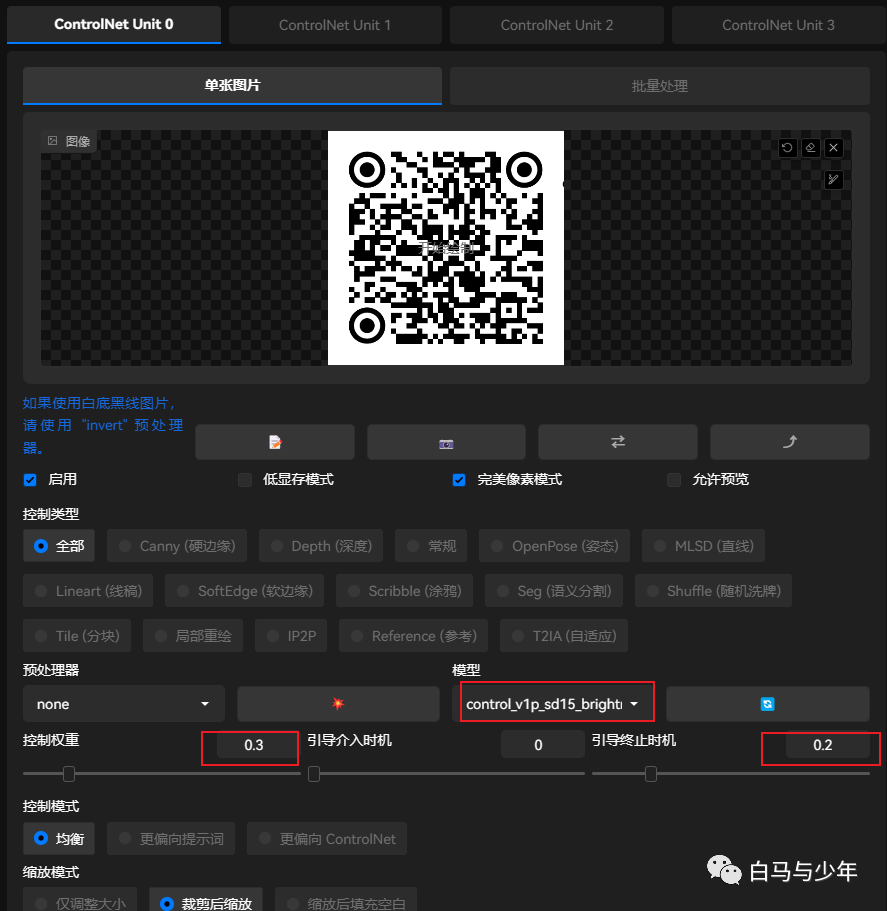Select the Depth (深度) control type
Screen dimensions: 887x911
[321, 546]
